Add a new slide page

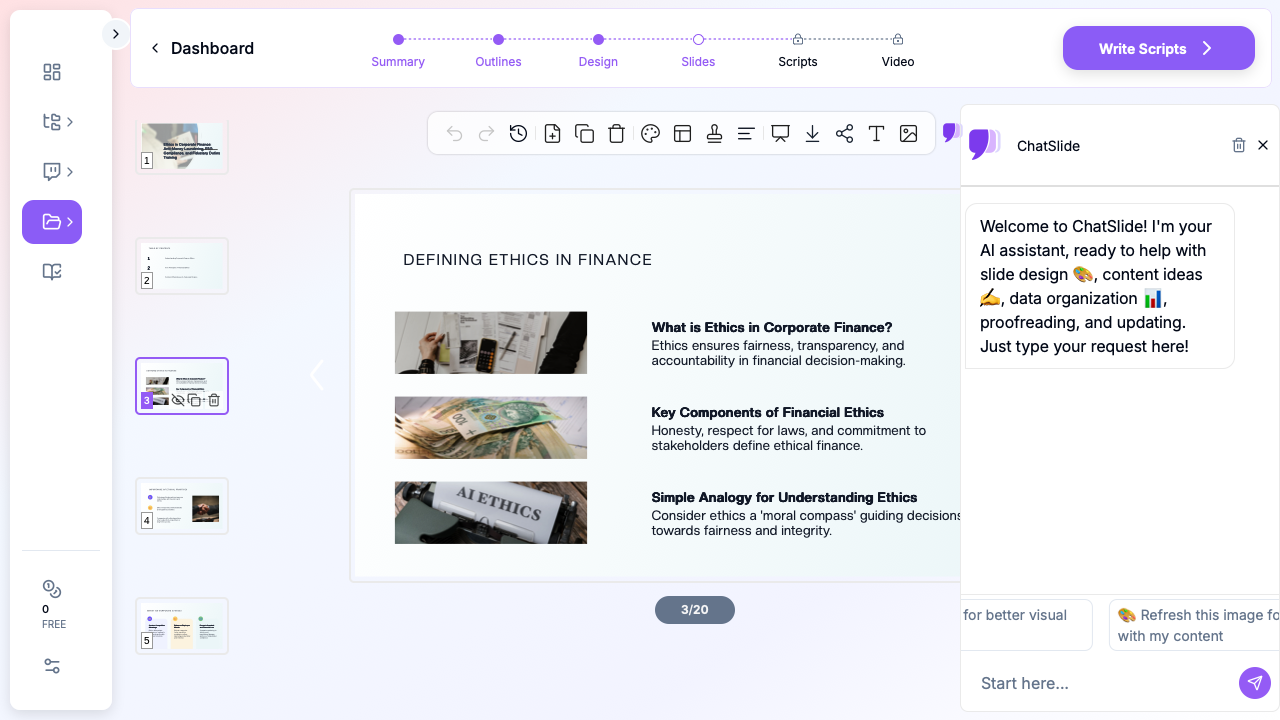pyautogui.click(x=552, y=134)
